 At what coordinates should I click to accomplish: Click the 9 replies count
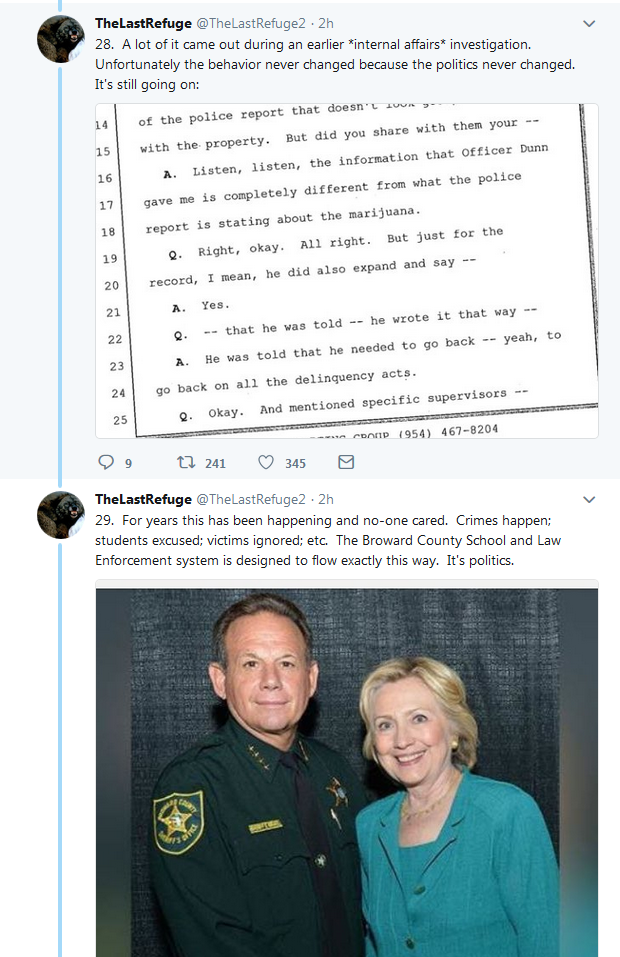128,463
